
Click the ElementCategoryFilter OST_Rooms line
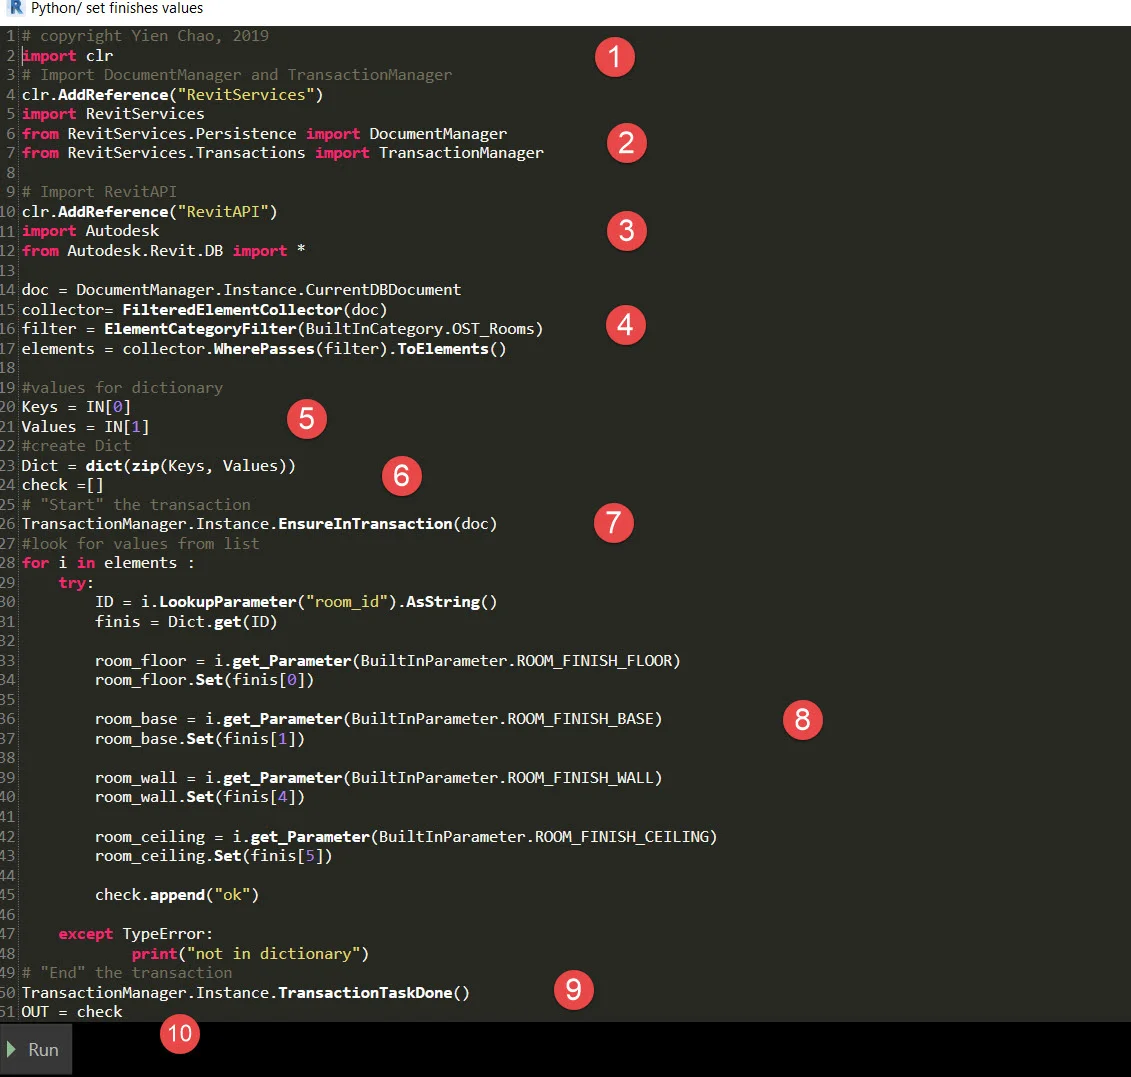point(282,329)
